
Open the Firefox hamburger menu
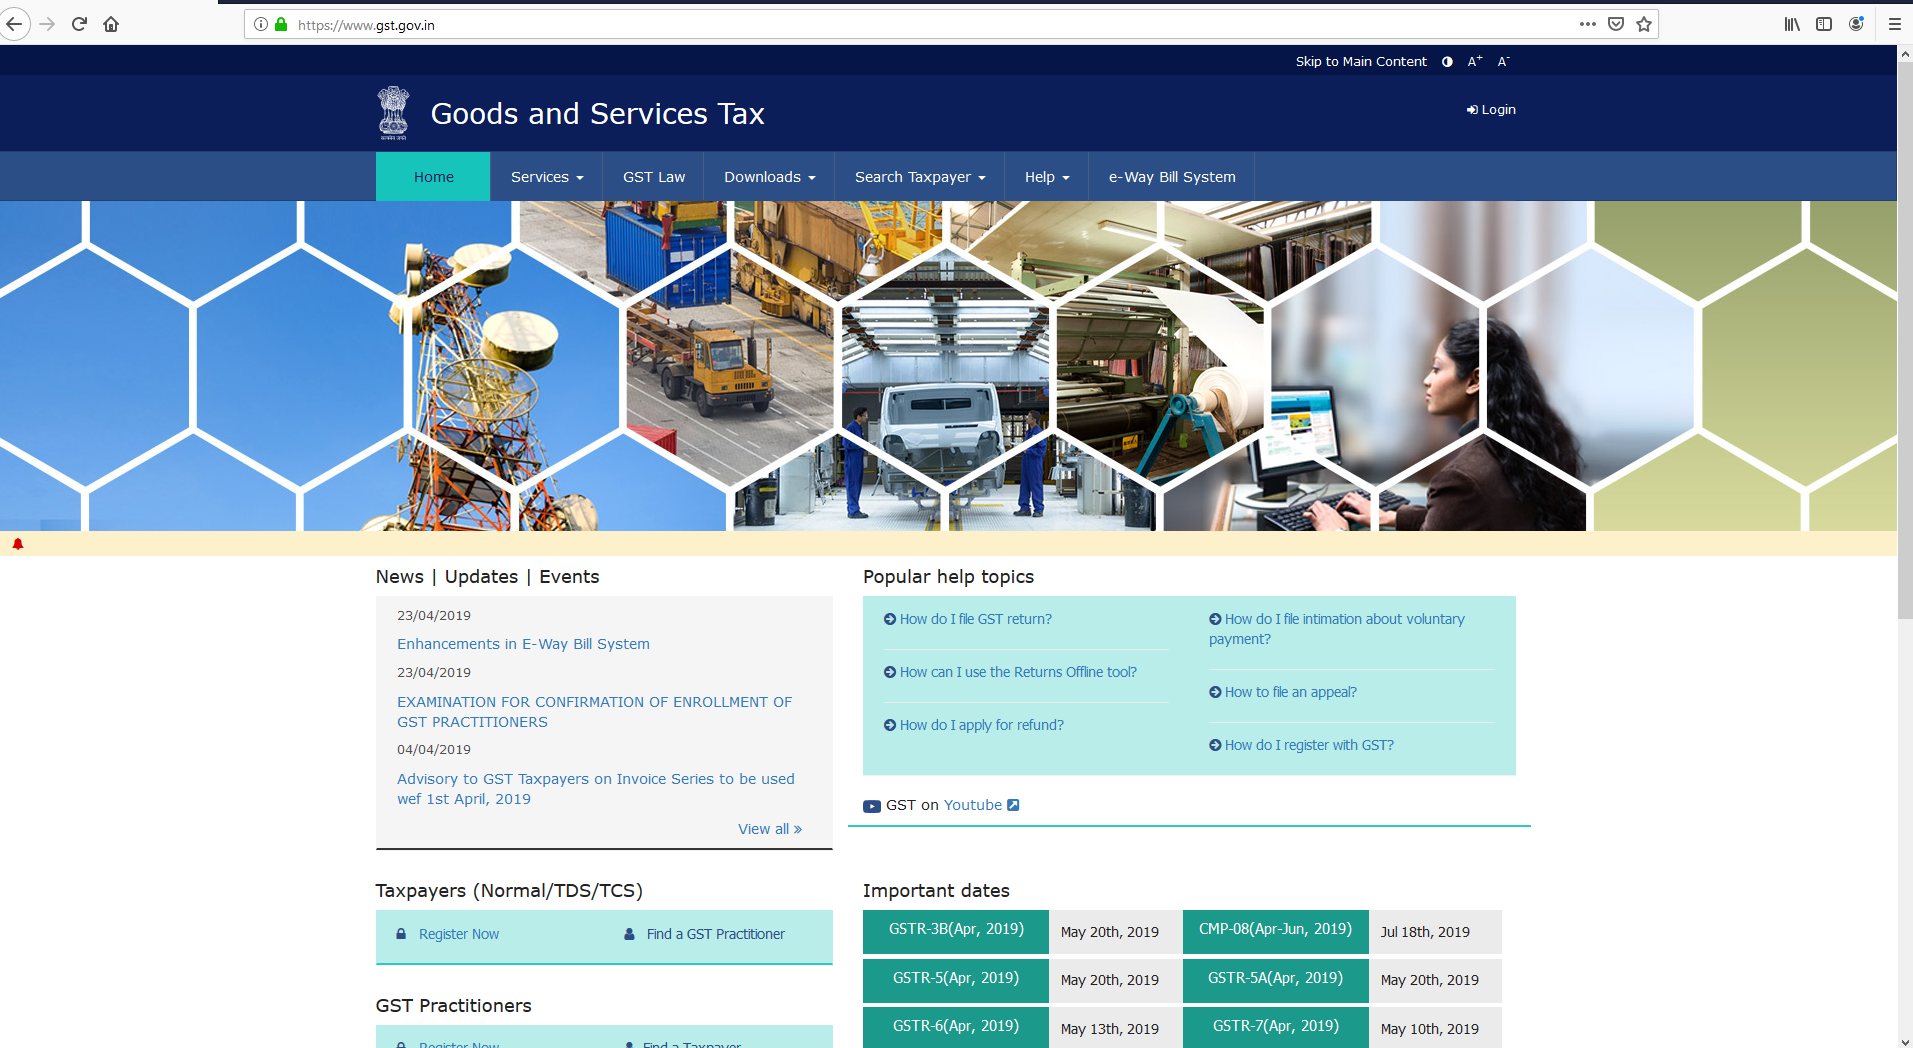(1894, 24)
